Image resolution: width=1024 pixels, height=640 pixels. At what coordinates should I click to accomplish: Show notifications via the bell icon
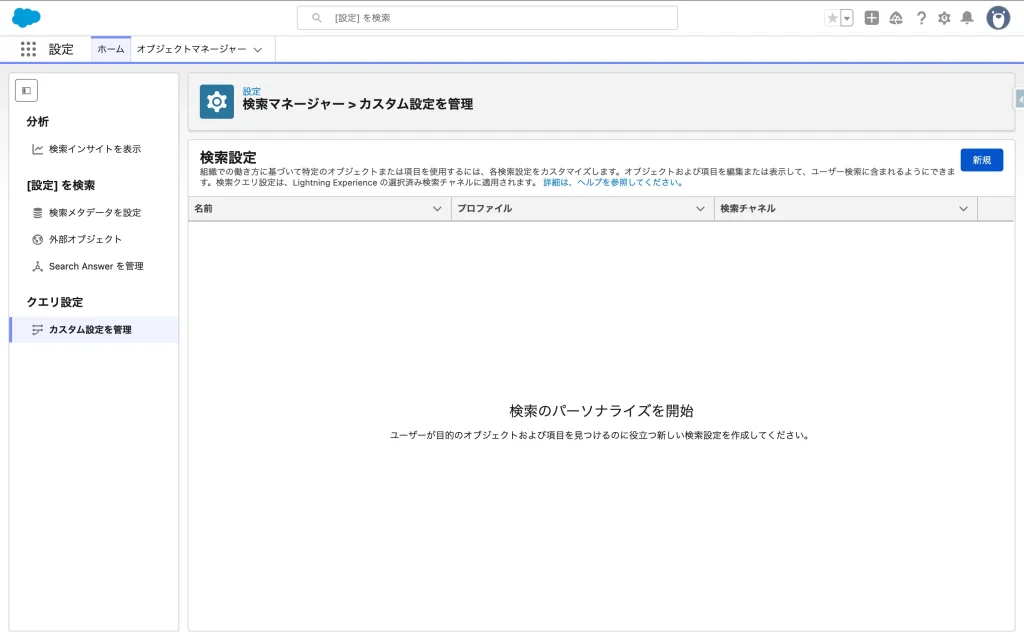click(967, 18)
